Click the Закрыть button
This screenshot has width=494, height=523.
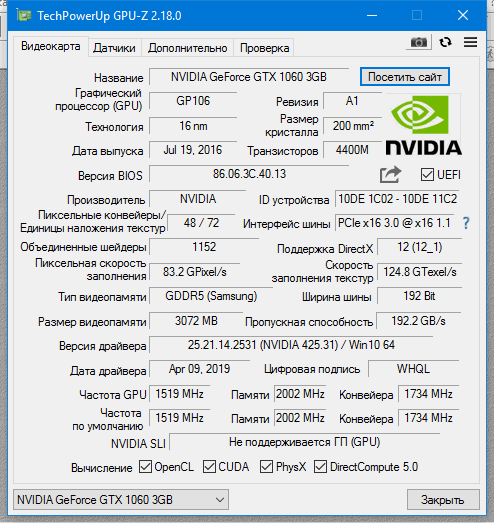point(443,500)
